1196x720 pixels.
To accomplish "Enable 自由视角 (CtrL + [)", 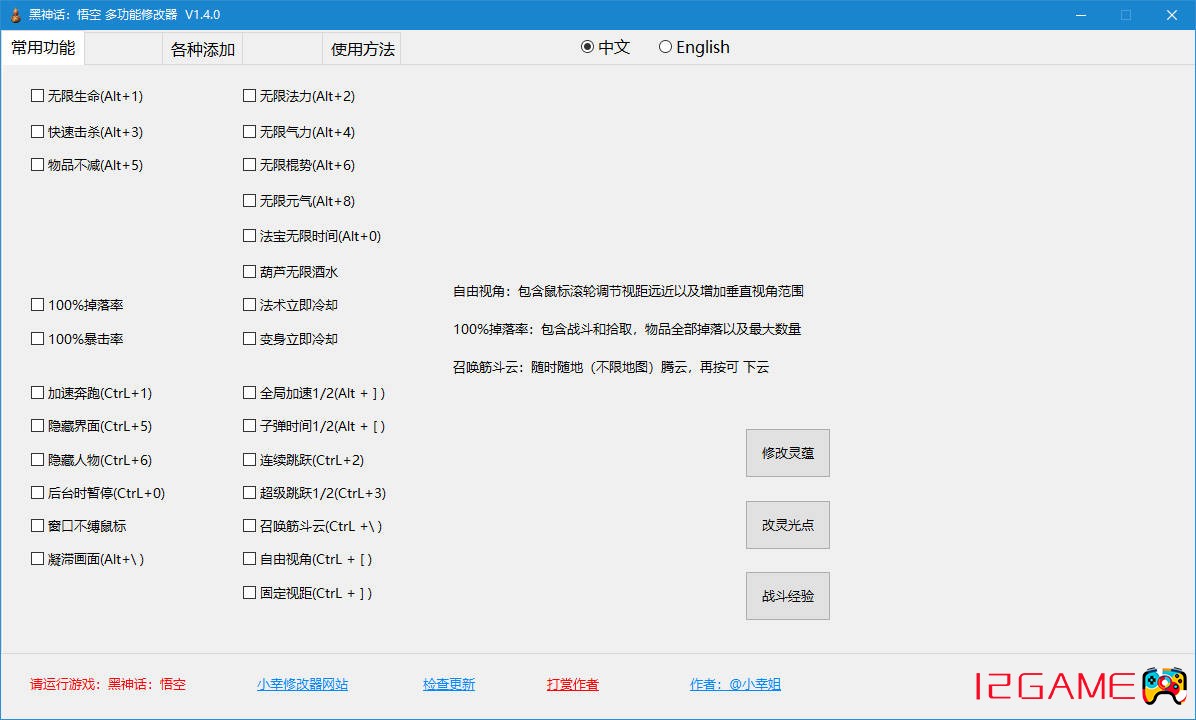I will point(249,558).
